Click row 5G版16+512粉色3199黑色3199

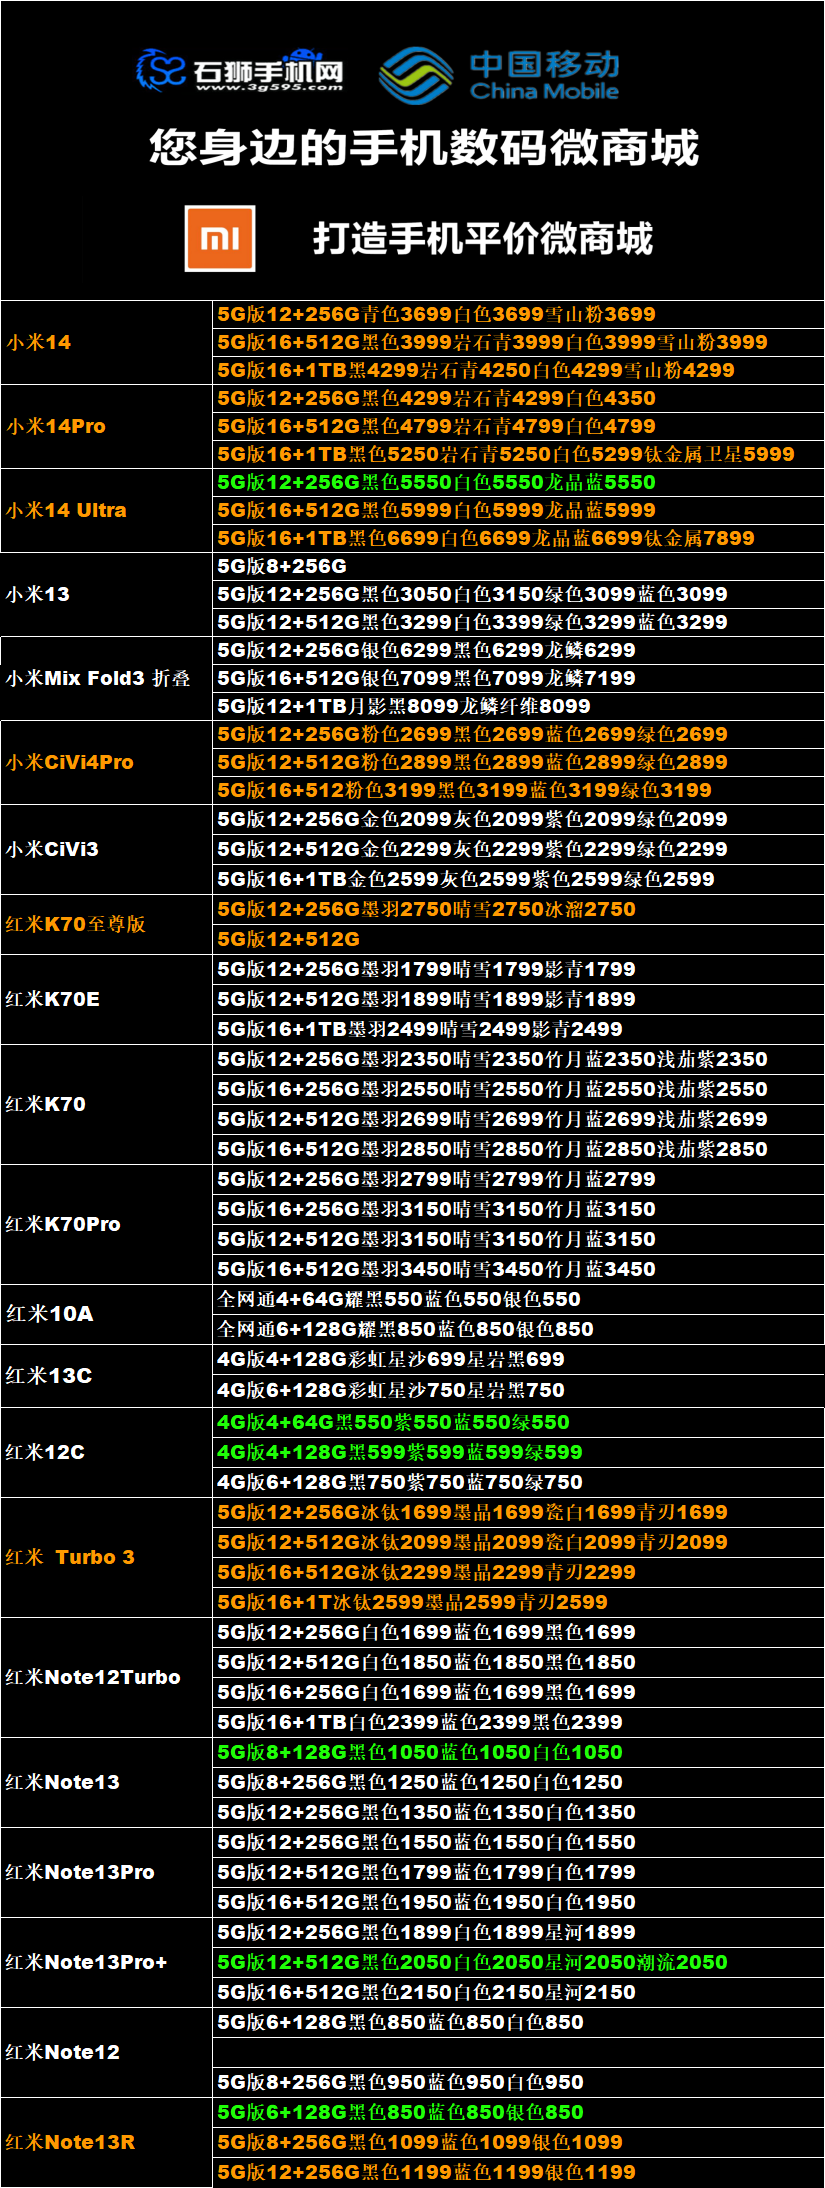point(518,790)
